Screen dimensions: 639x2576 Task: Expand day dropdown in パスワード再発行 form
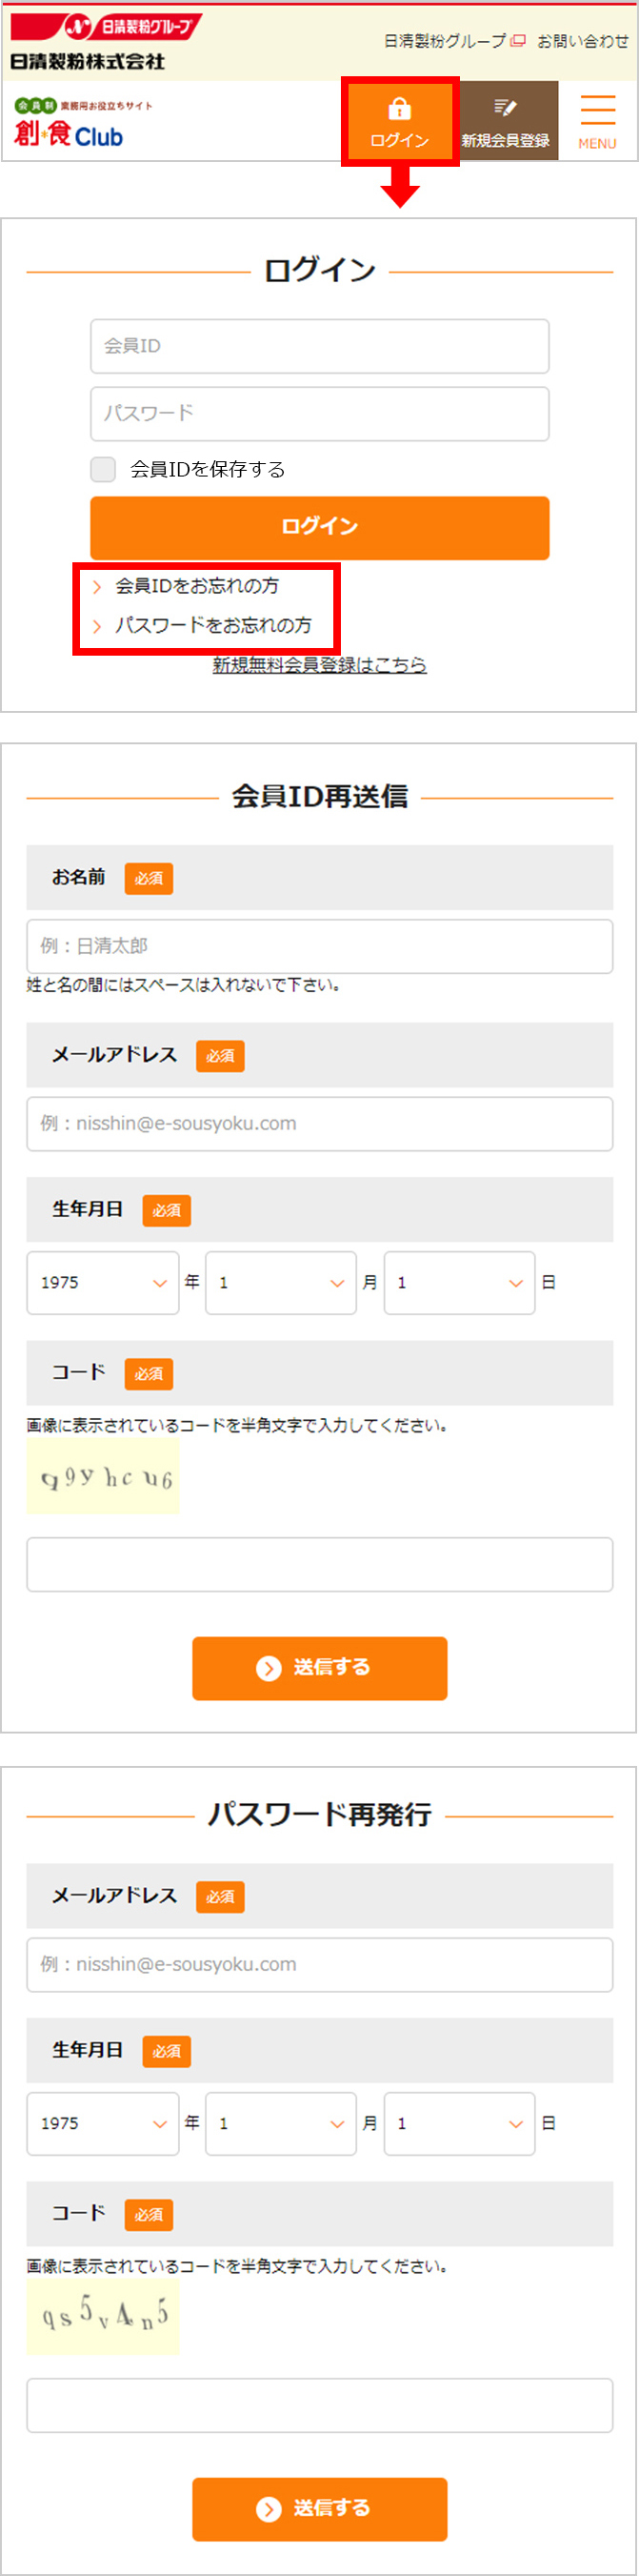pos(459,2124)
